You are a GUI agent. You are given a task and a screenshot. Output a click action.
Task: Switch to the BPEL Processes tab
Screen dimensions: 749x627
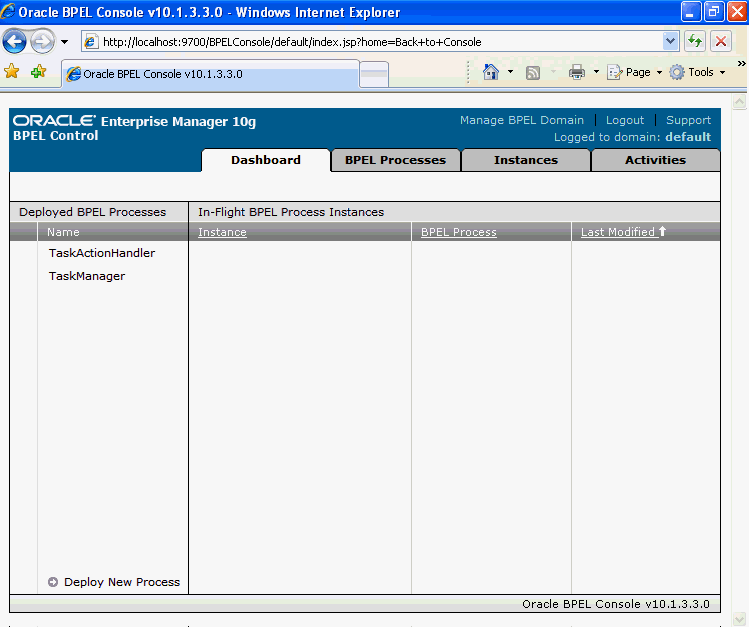coord(396,160)
